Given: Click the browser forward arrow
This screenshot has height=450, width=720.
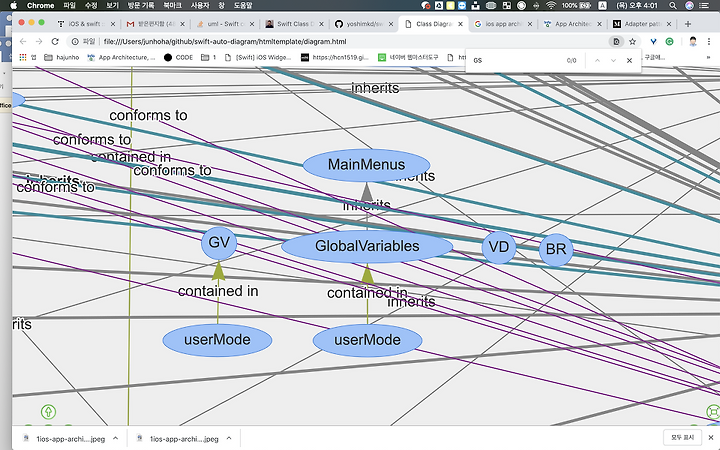Looking at the screenshot, I should pos(39,41).
